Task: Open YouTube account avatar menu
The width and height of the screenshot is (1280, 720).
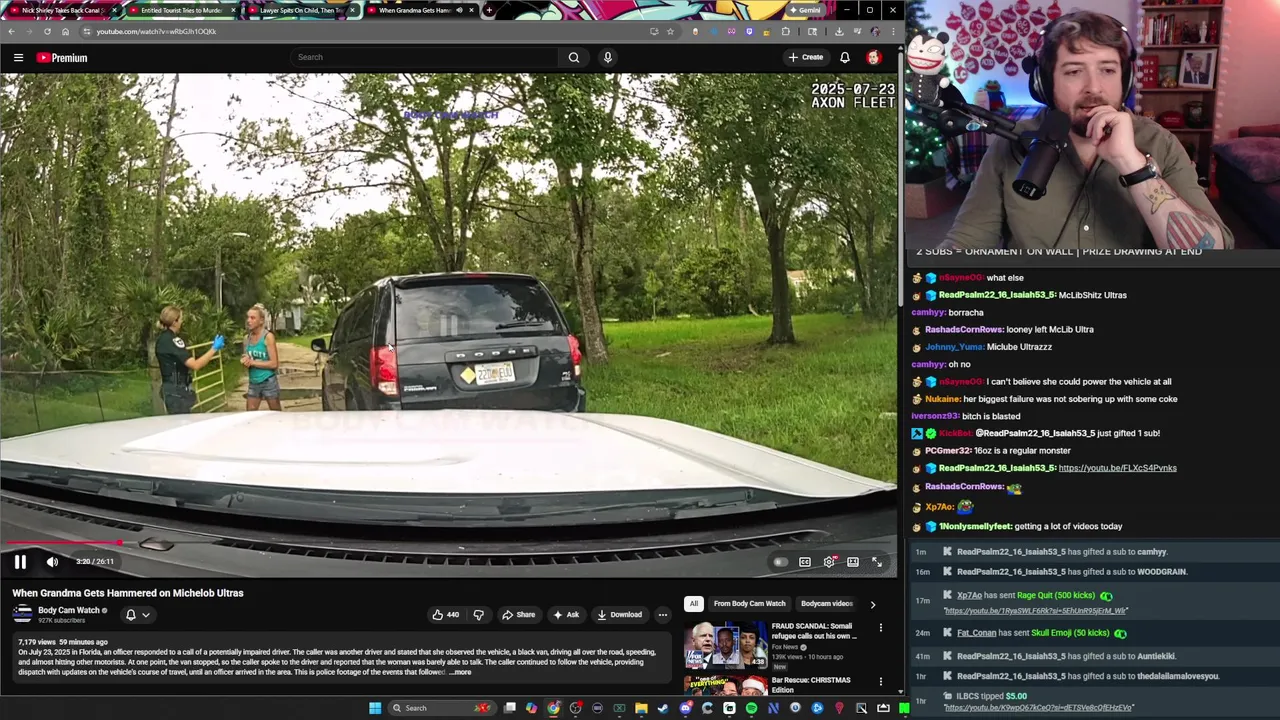Action: pyautogui.click(x=873, y=57)
